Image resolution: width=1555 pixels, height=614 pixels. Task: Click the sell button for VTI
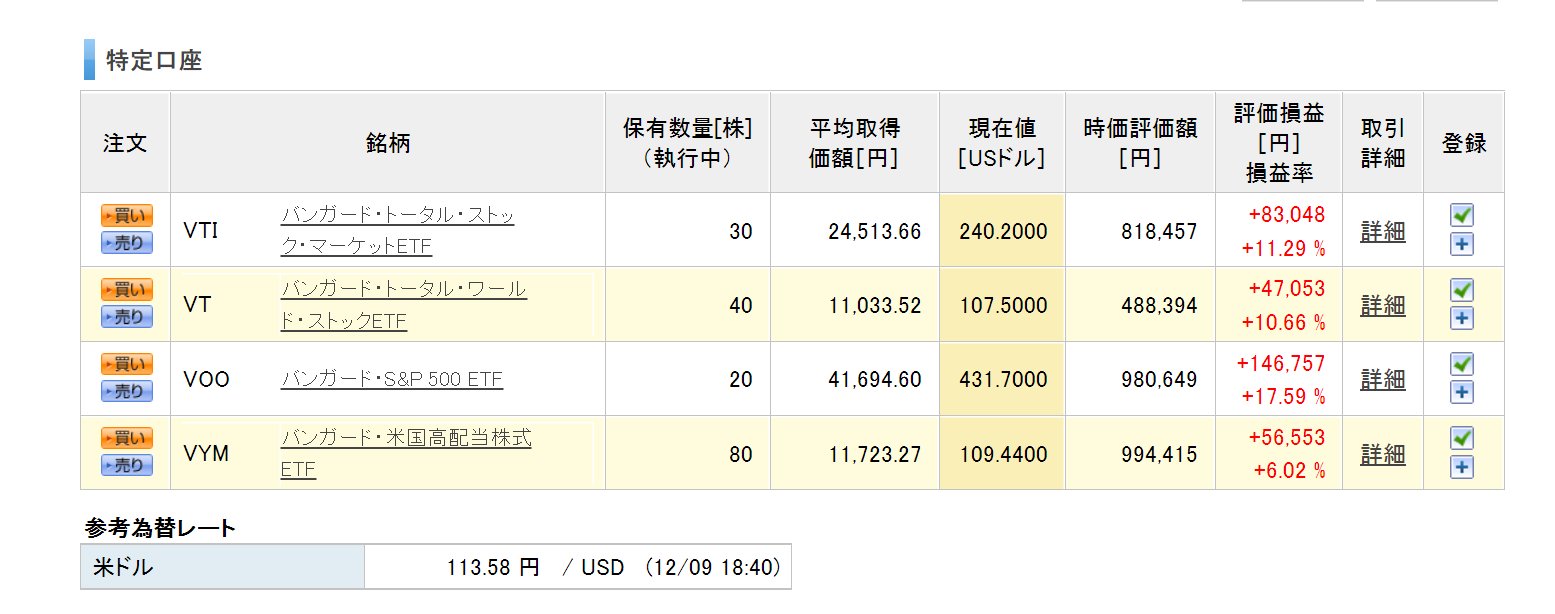pyautogui.click(x=126, y=243)
